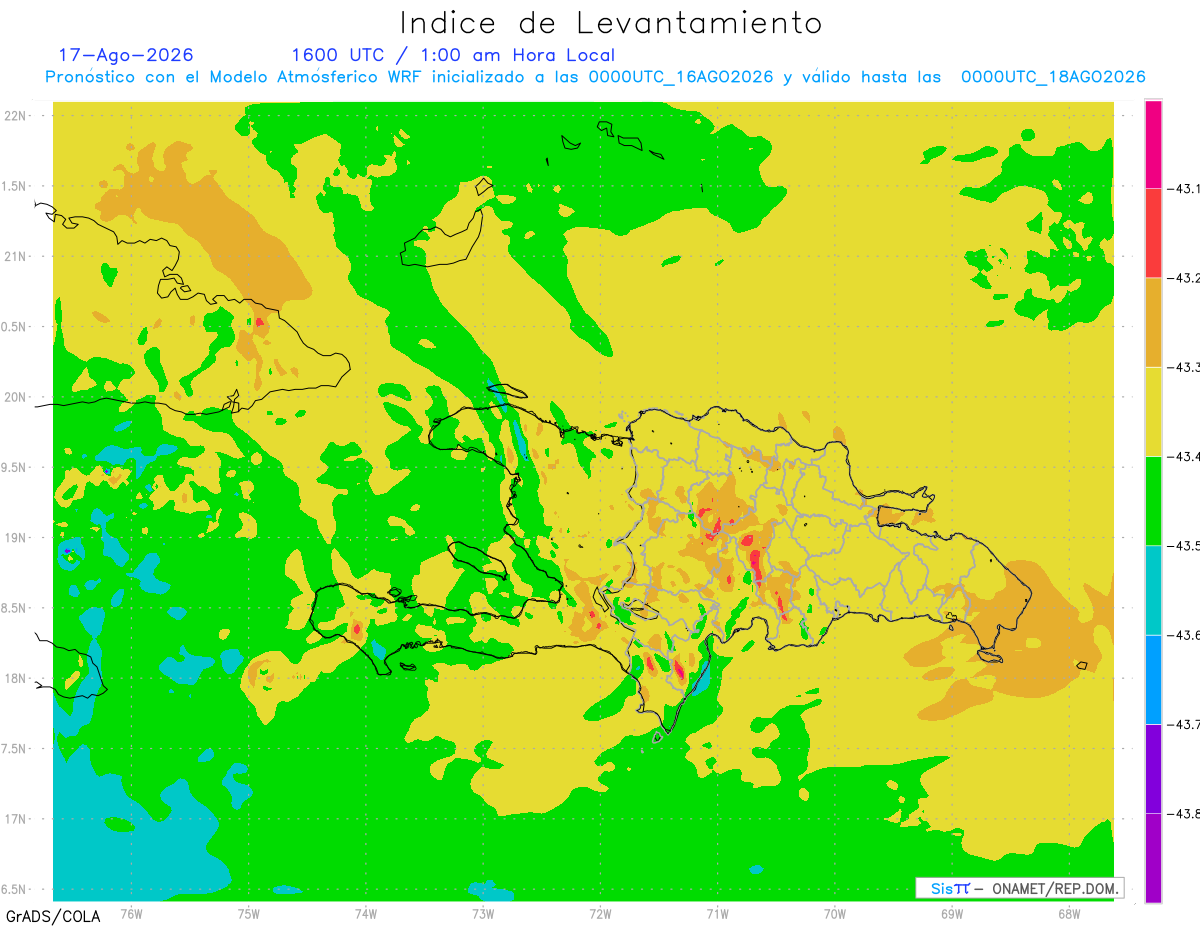Click the "75W" longitude label
This screenshot has width=1200, height=927.
(x=249, y=914)
